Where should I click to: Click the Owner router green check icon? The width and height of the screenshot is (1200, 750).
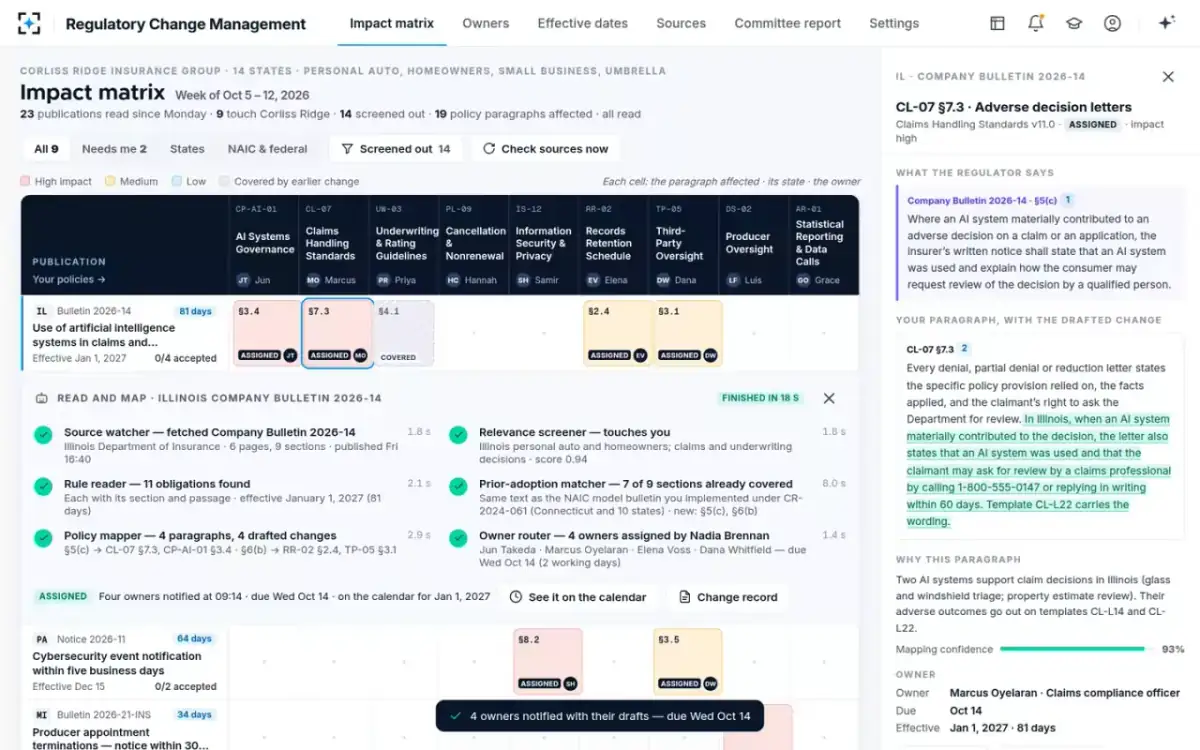(x=458, y=538)
